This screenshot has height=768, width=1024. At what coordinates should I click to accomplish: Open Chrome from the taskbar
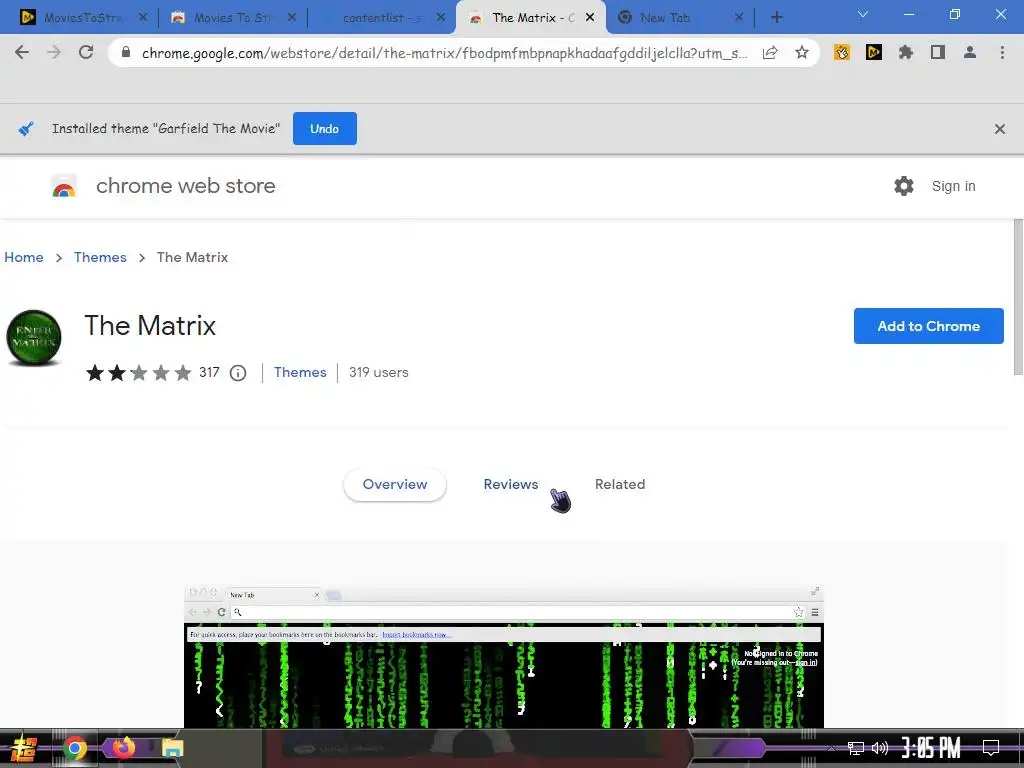tap(74, 748)
